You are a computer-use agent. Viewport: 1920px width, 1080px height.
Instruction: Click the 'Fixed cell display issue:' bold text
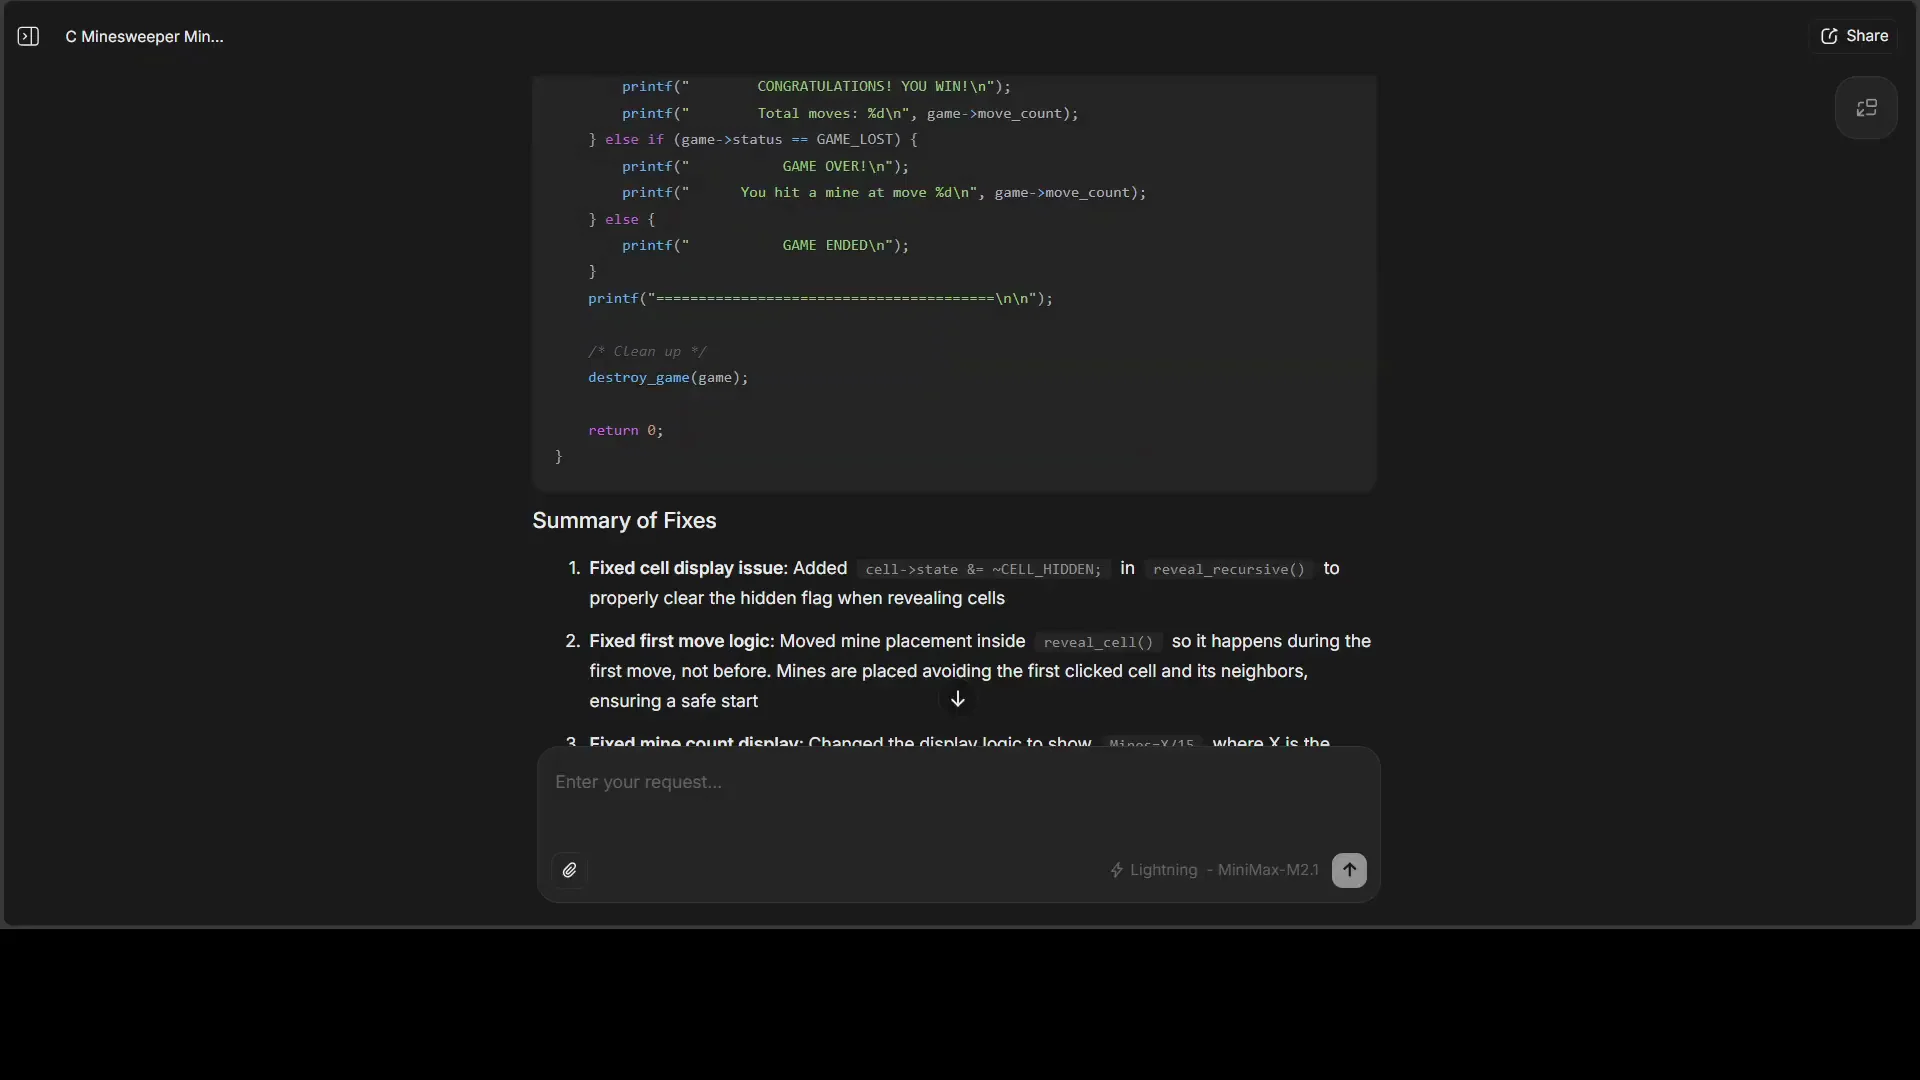[x=688, y=569]
